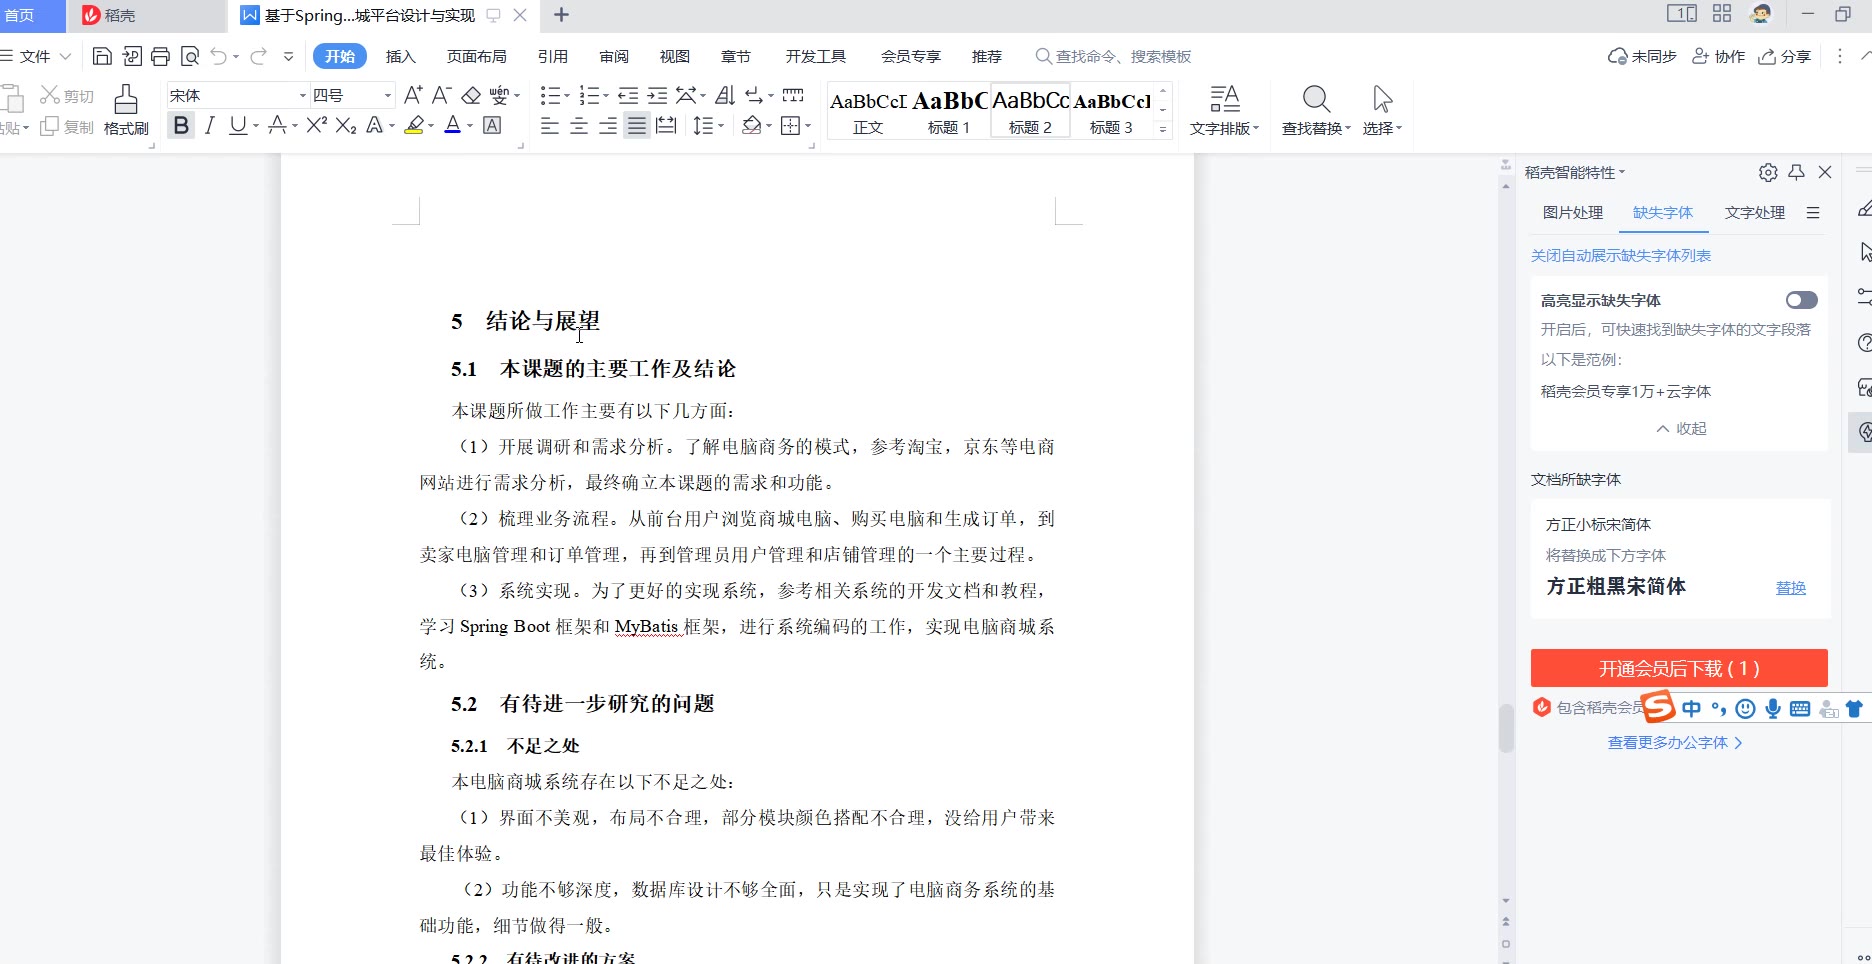Toggle 高亮显示缺失字体 switch
The image size is (1872, 964).
click(1802, 300)
